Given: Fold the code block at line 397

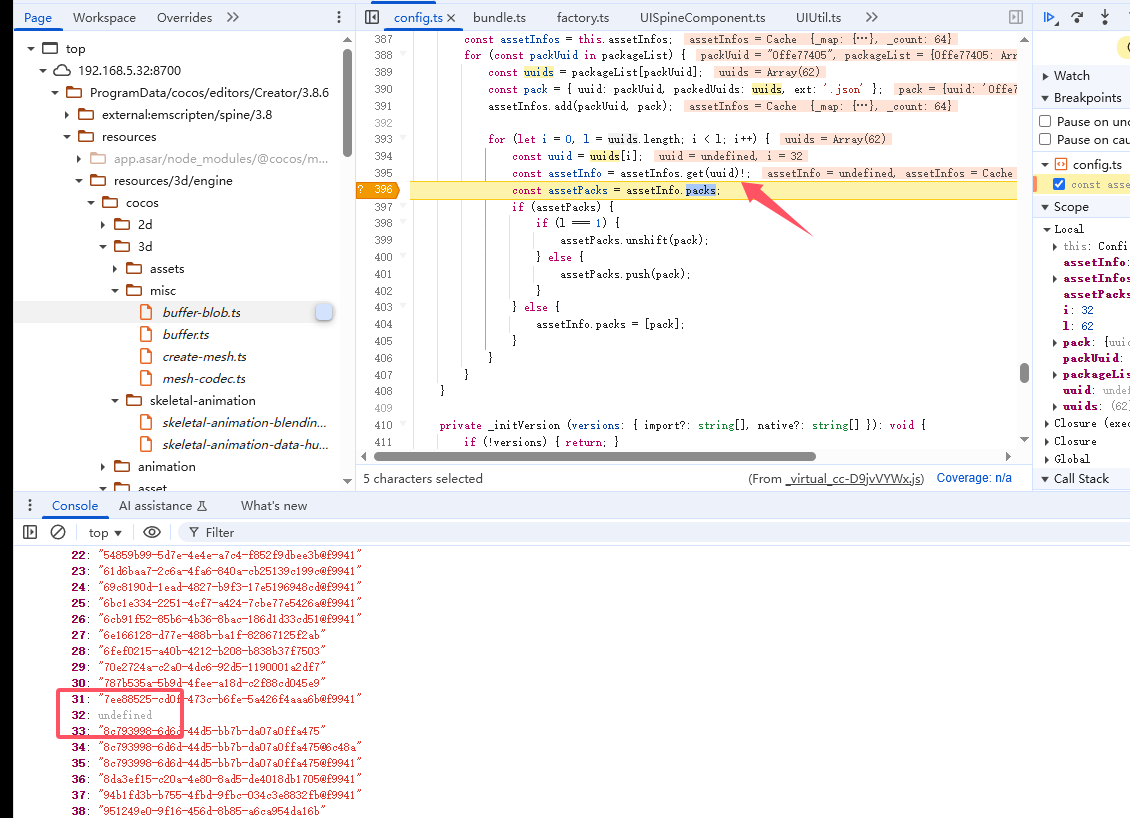Looking at the screenshot, I should pyautogui.click(x=403, y=207).
